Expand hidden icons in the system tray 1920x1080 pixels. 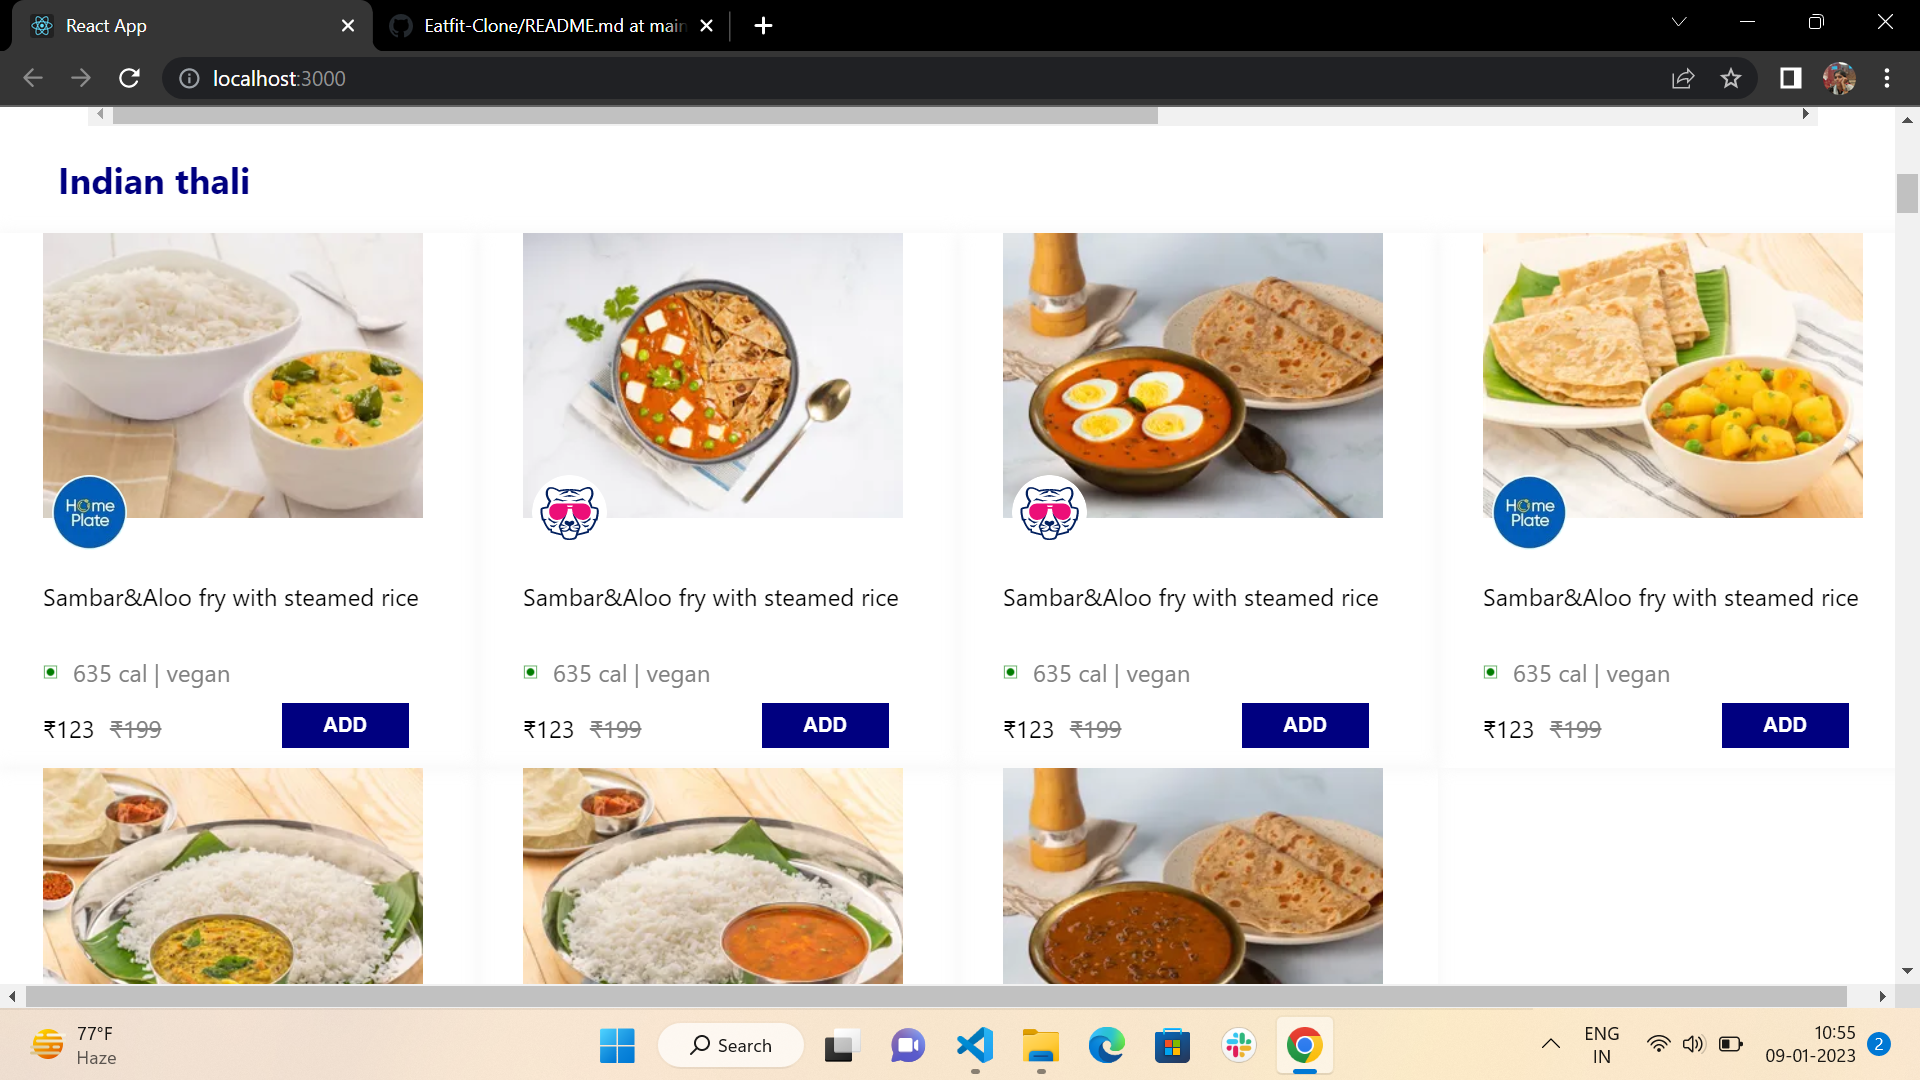pyautogui.click(x=1549, y=1044)
